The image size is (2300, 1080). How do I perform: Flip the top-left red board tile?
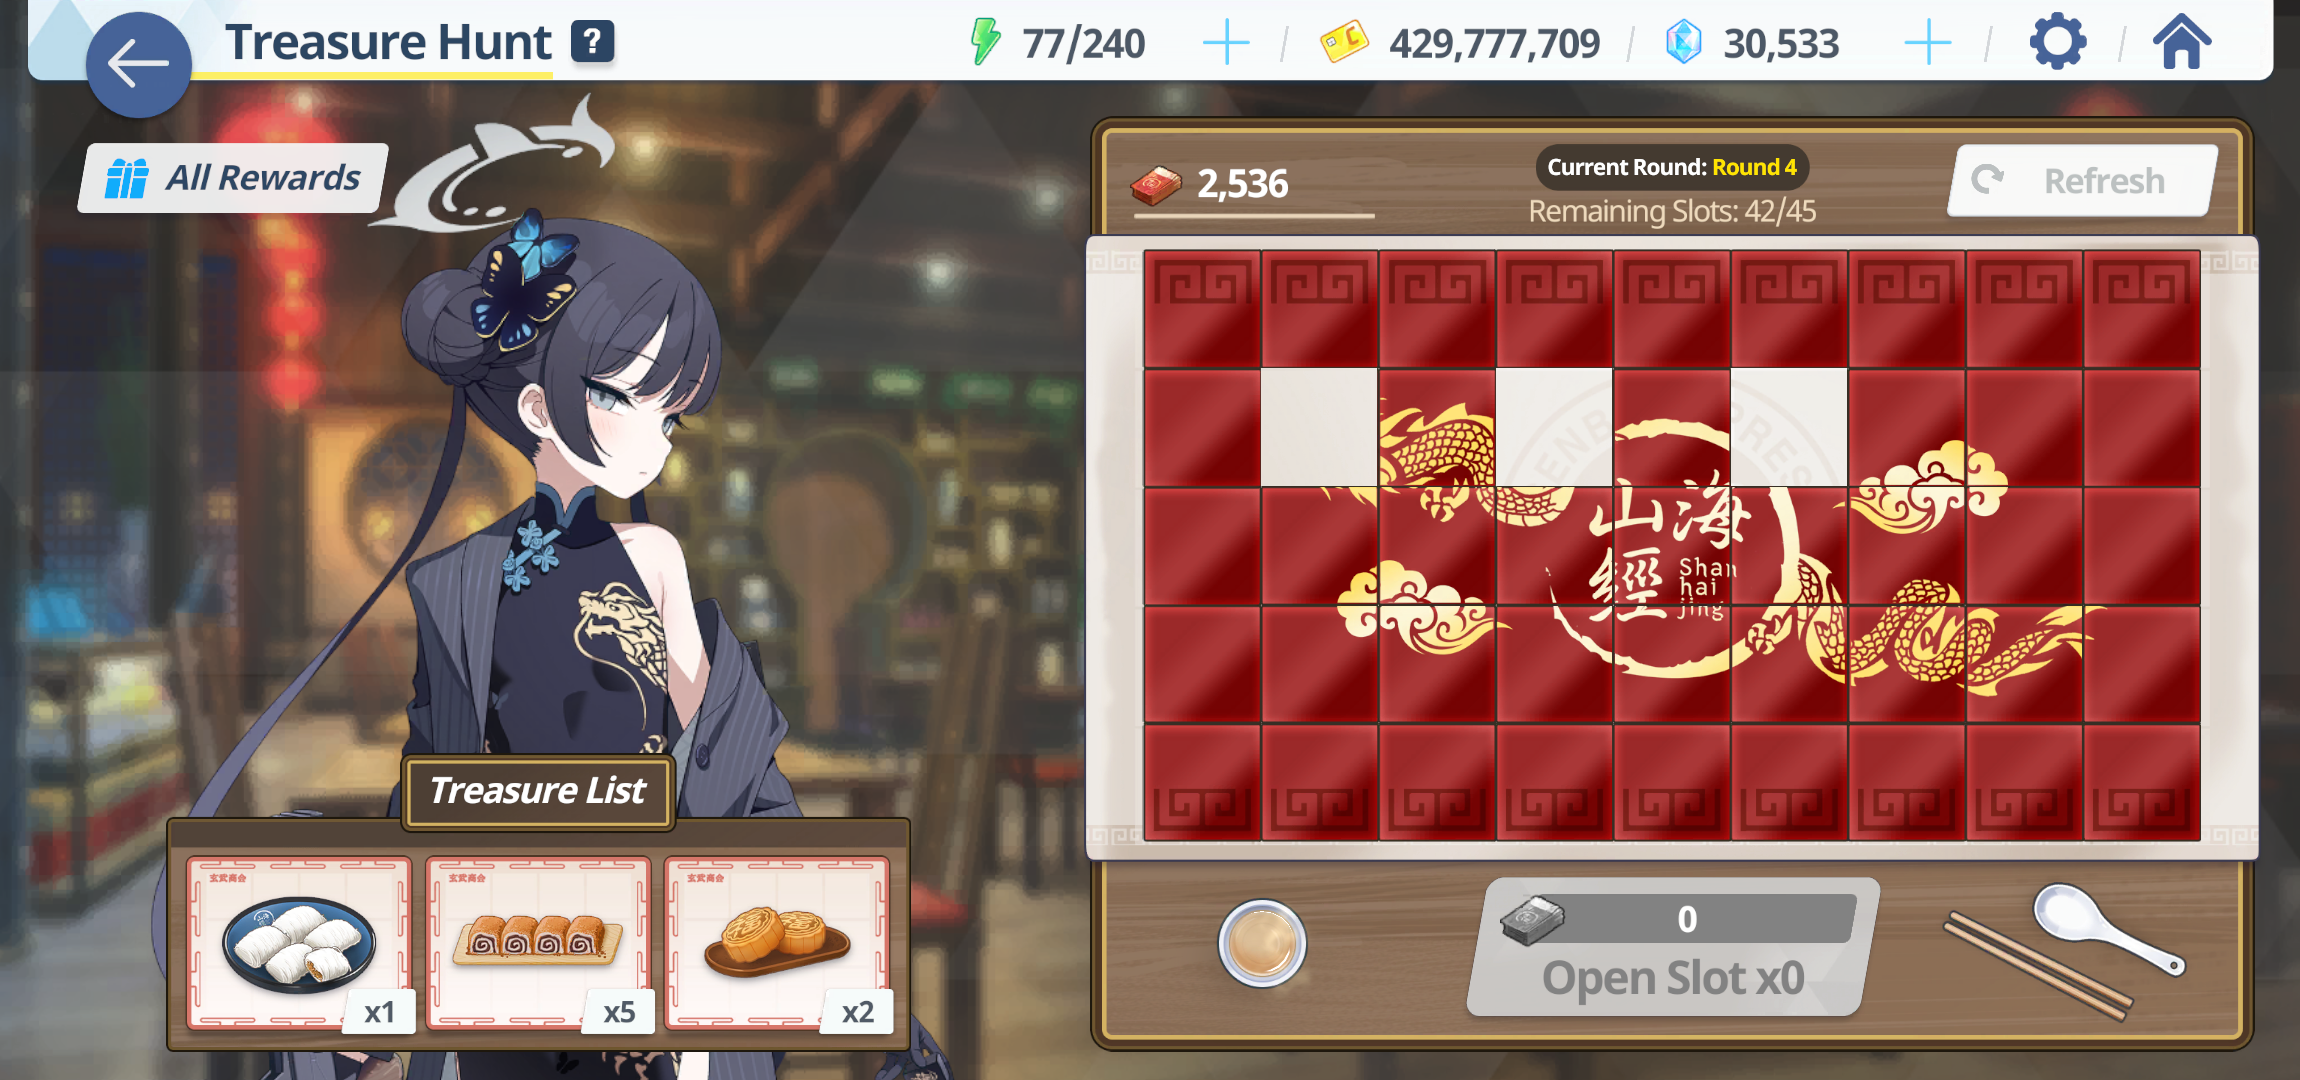click(1202, 309)
